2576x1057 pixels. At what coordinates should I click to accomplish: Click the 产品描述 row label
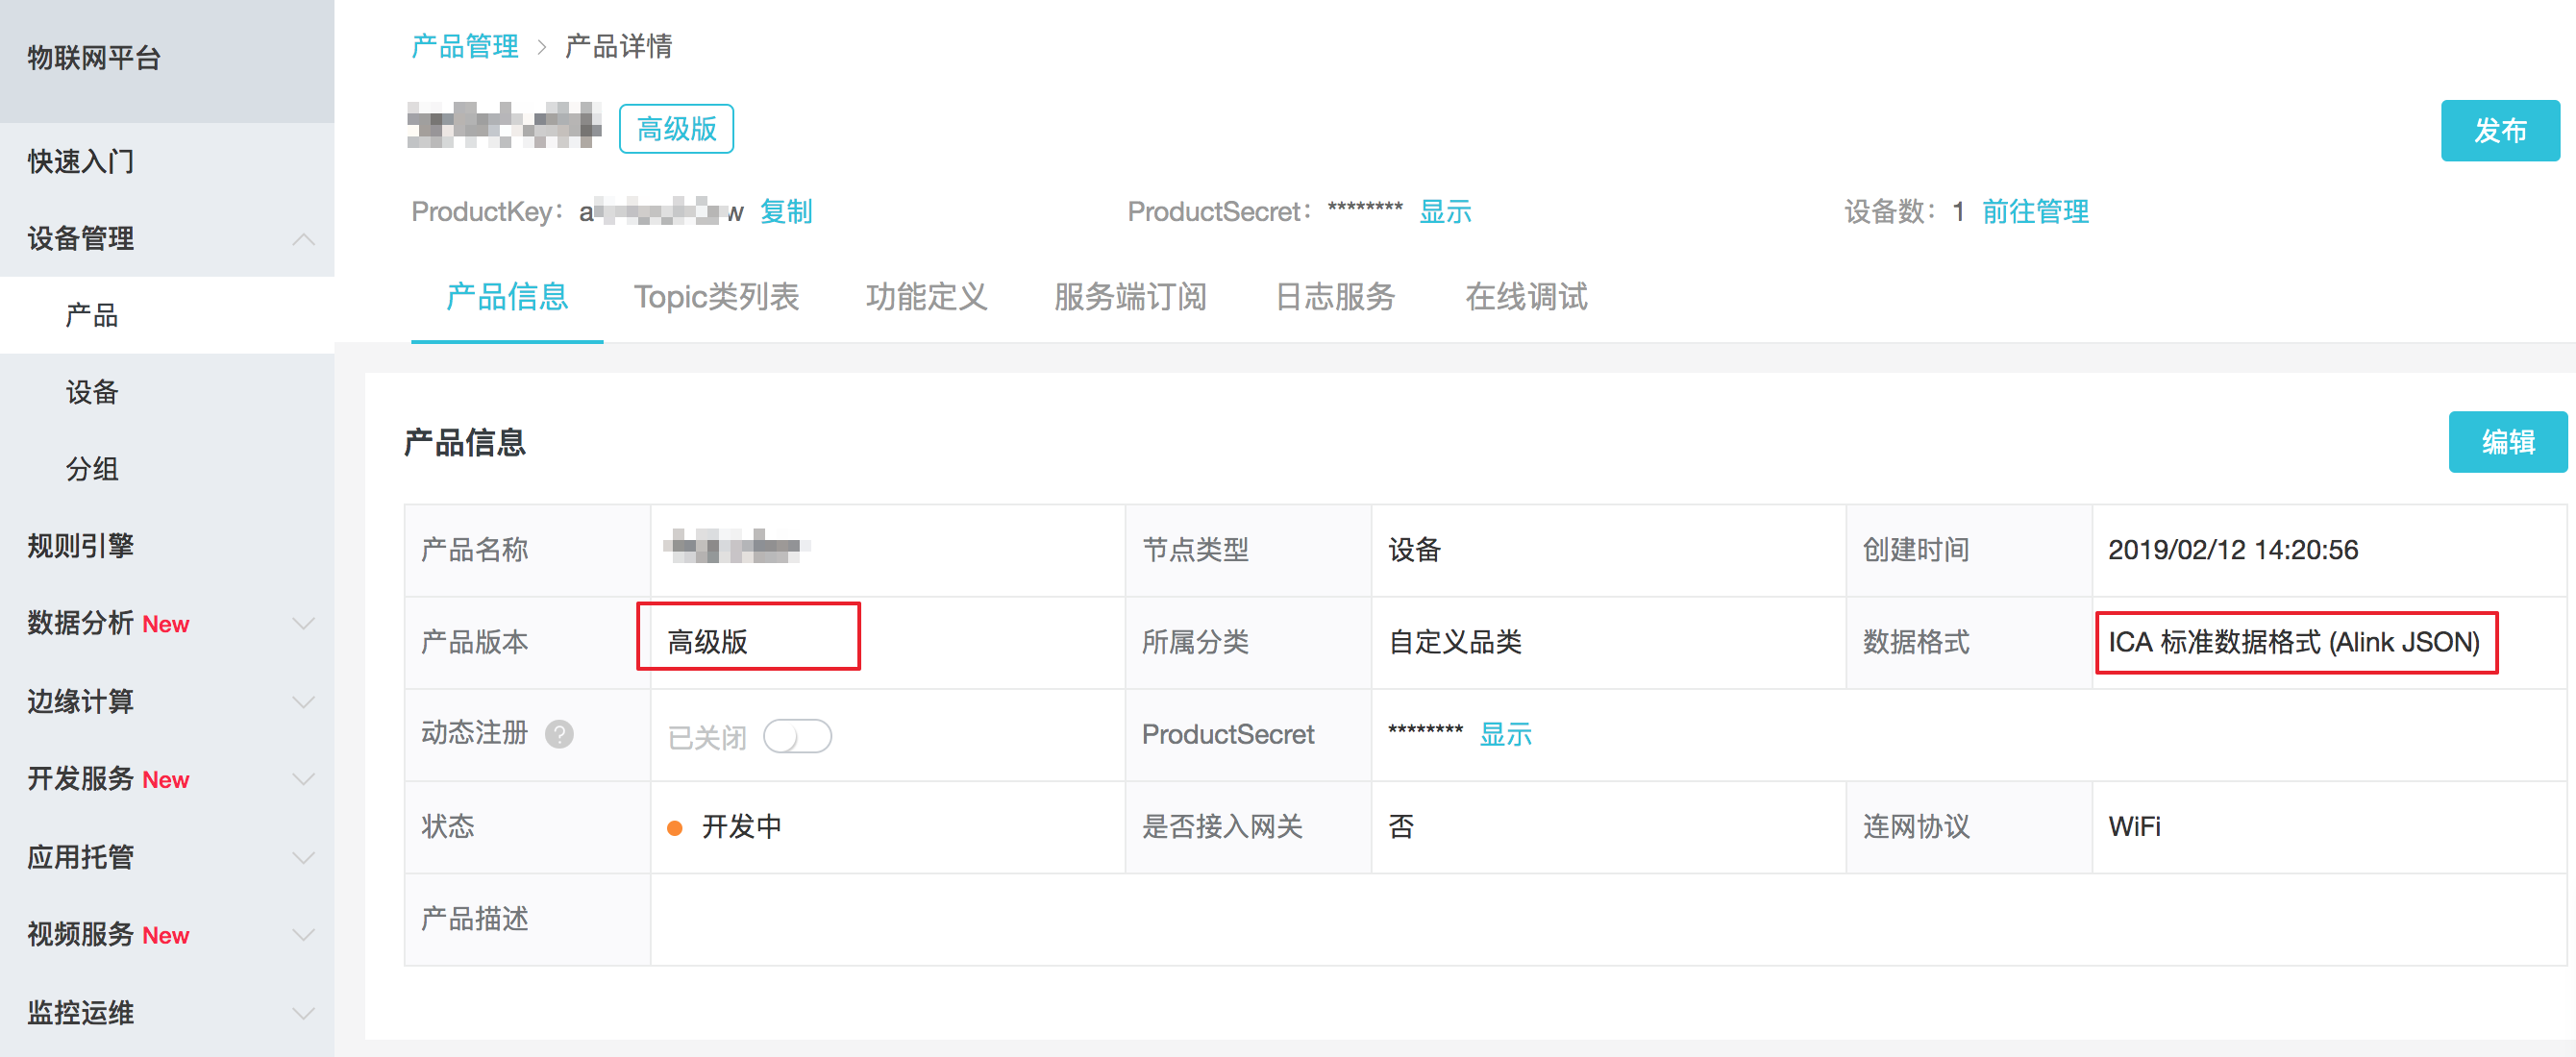(474, 919)
